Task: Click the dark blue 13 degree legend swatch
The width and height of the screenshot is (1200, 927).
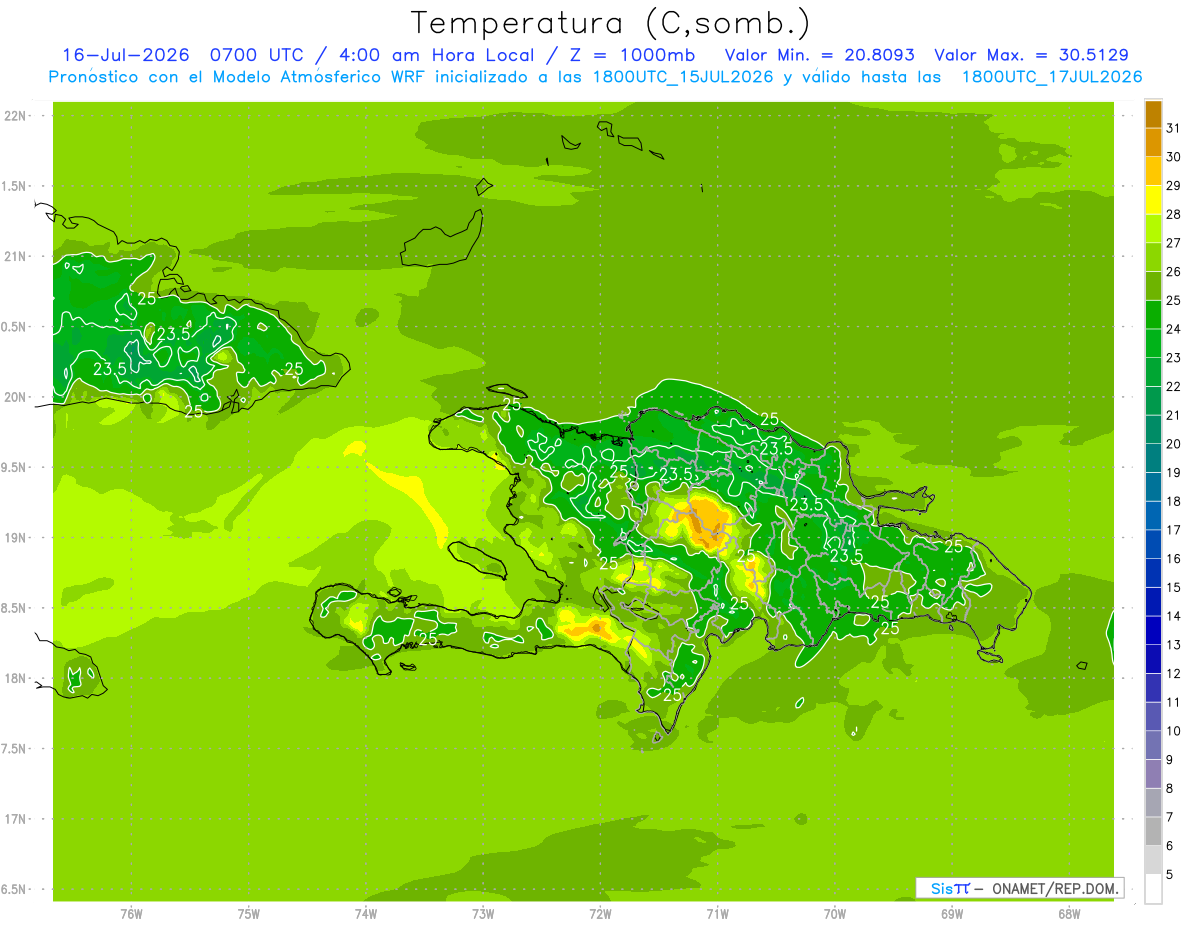Action: [x=1153, y=630]
